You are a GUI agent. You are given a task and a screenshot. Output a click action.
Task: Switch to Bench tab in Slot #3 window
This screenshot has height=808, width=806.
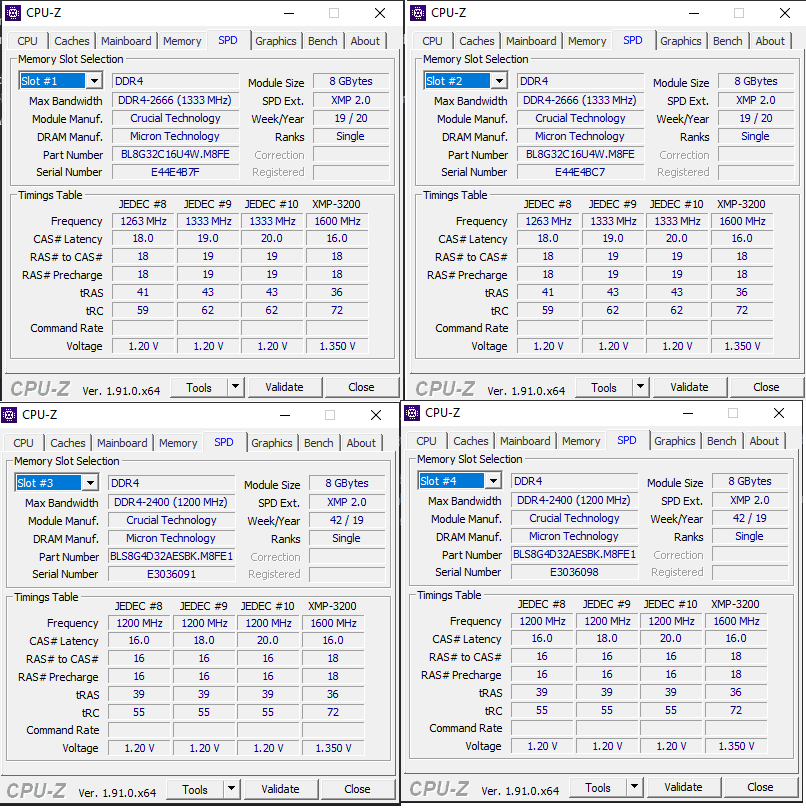318,443
